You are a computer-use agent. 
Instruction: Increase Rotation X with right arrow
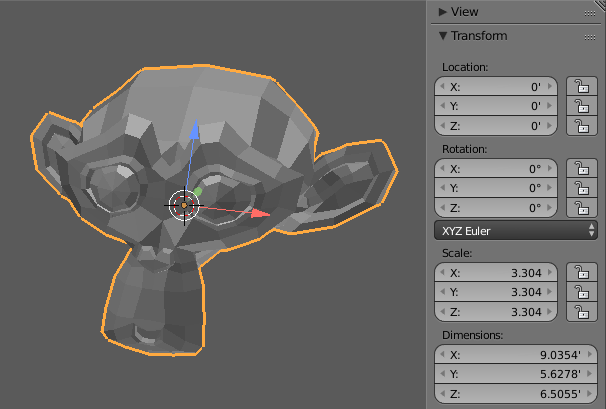550,169
